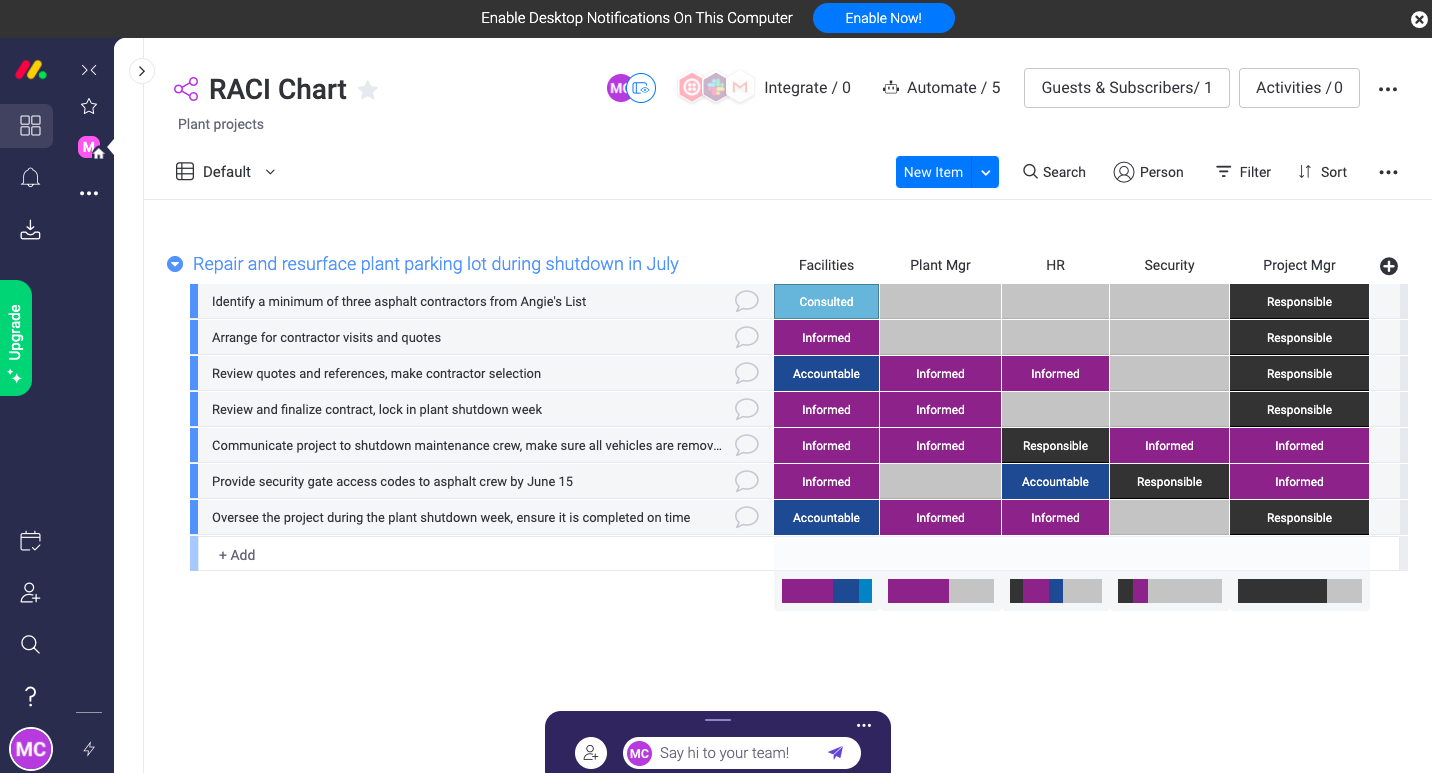Collapse the parking lot group with arrow
The width and height of the screenshot is (1432, 773).
[x=175, y=264]
